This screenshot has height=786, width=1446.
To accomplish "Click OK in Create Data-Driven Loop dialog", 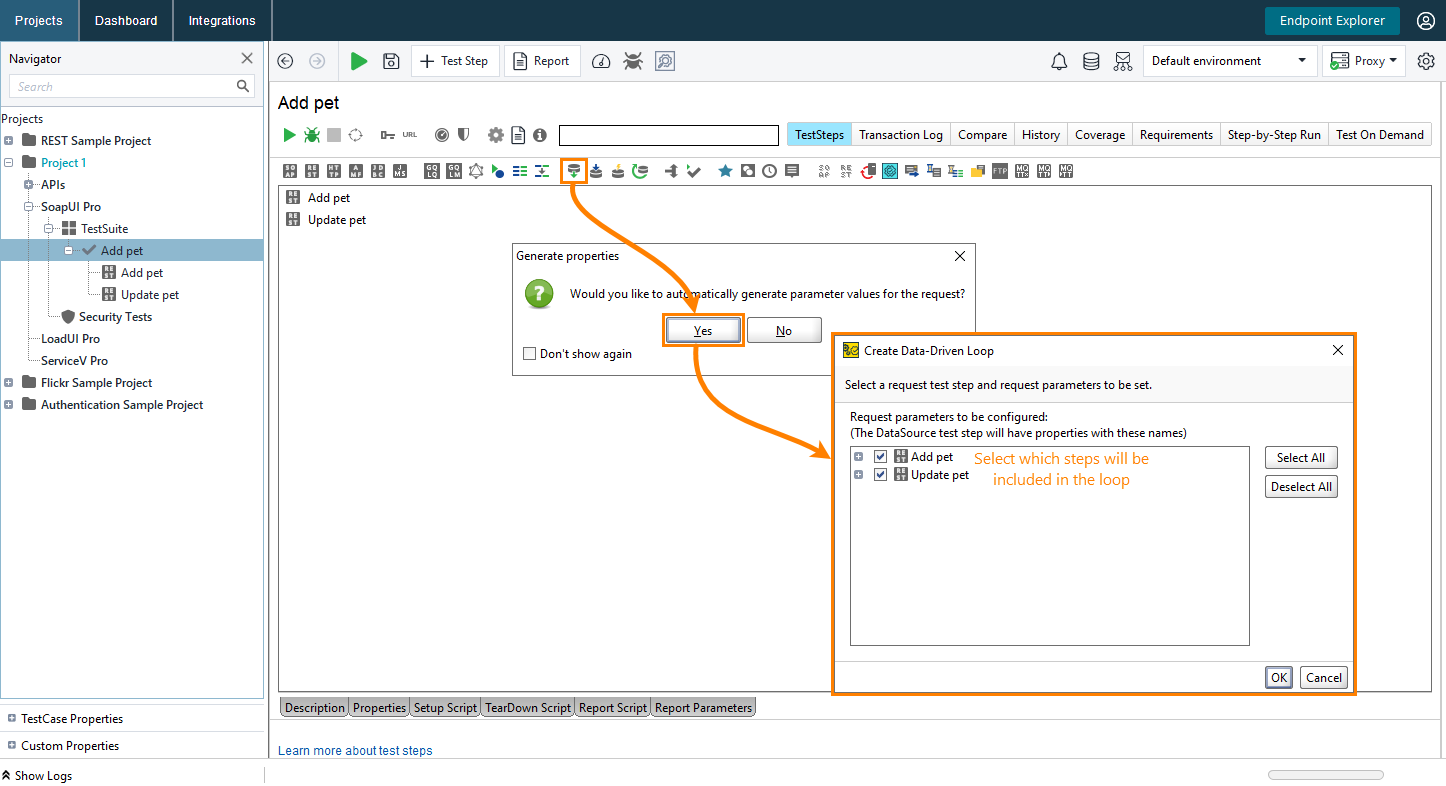I will point(1279,677).
